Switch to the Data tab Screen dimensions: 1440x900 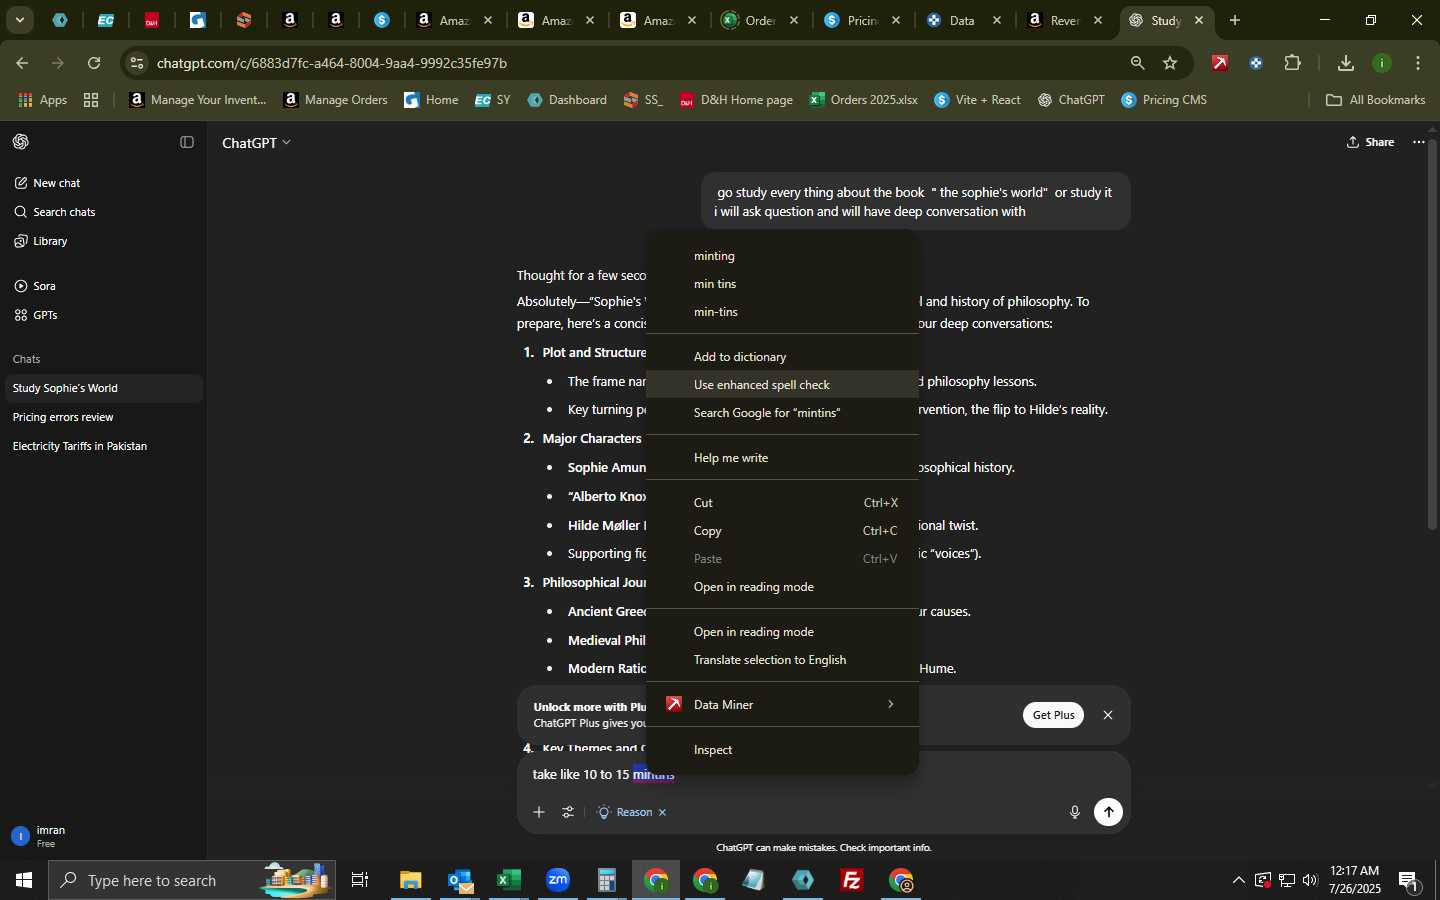(964, 20)
